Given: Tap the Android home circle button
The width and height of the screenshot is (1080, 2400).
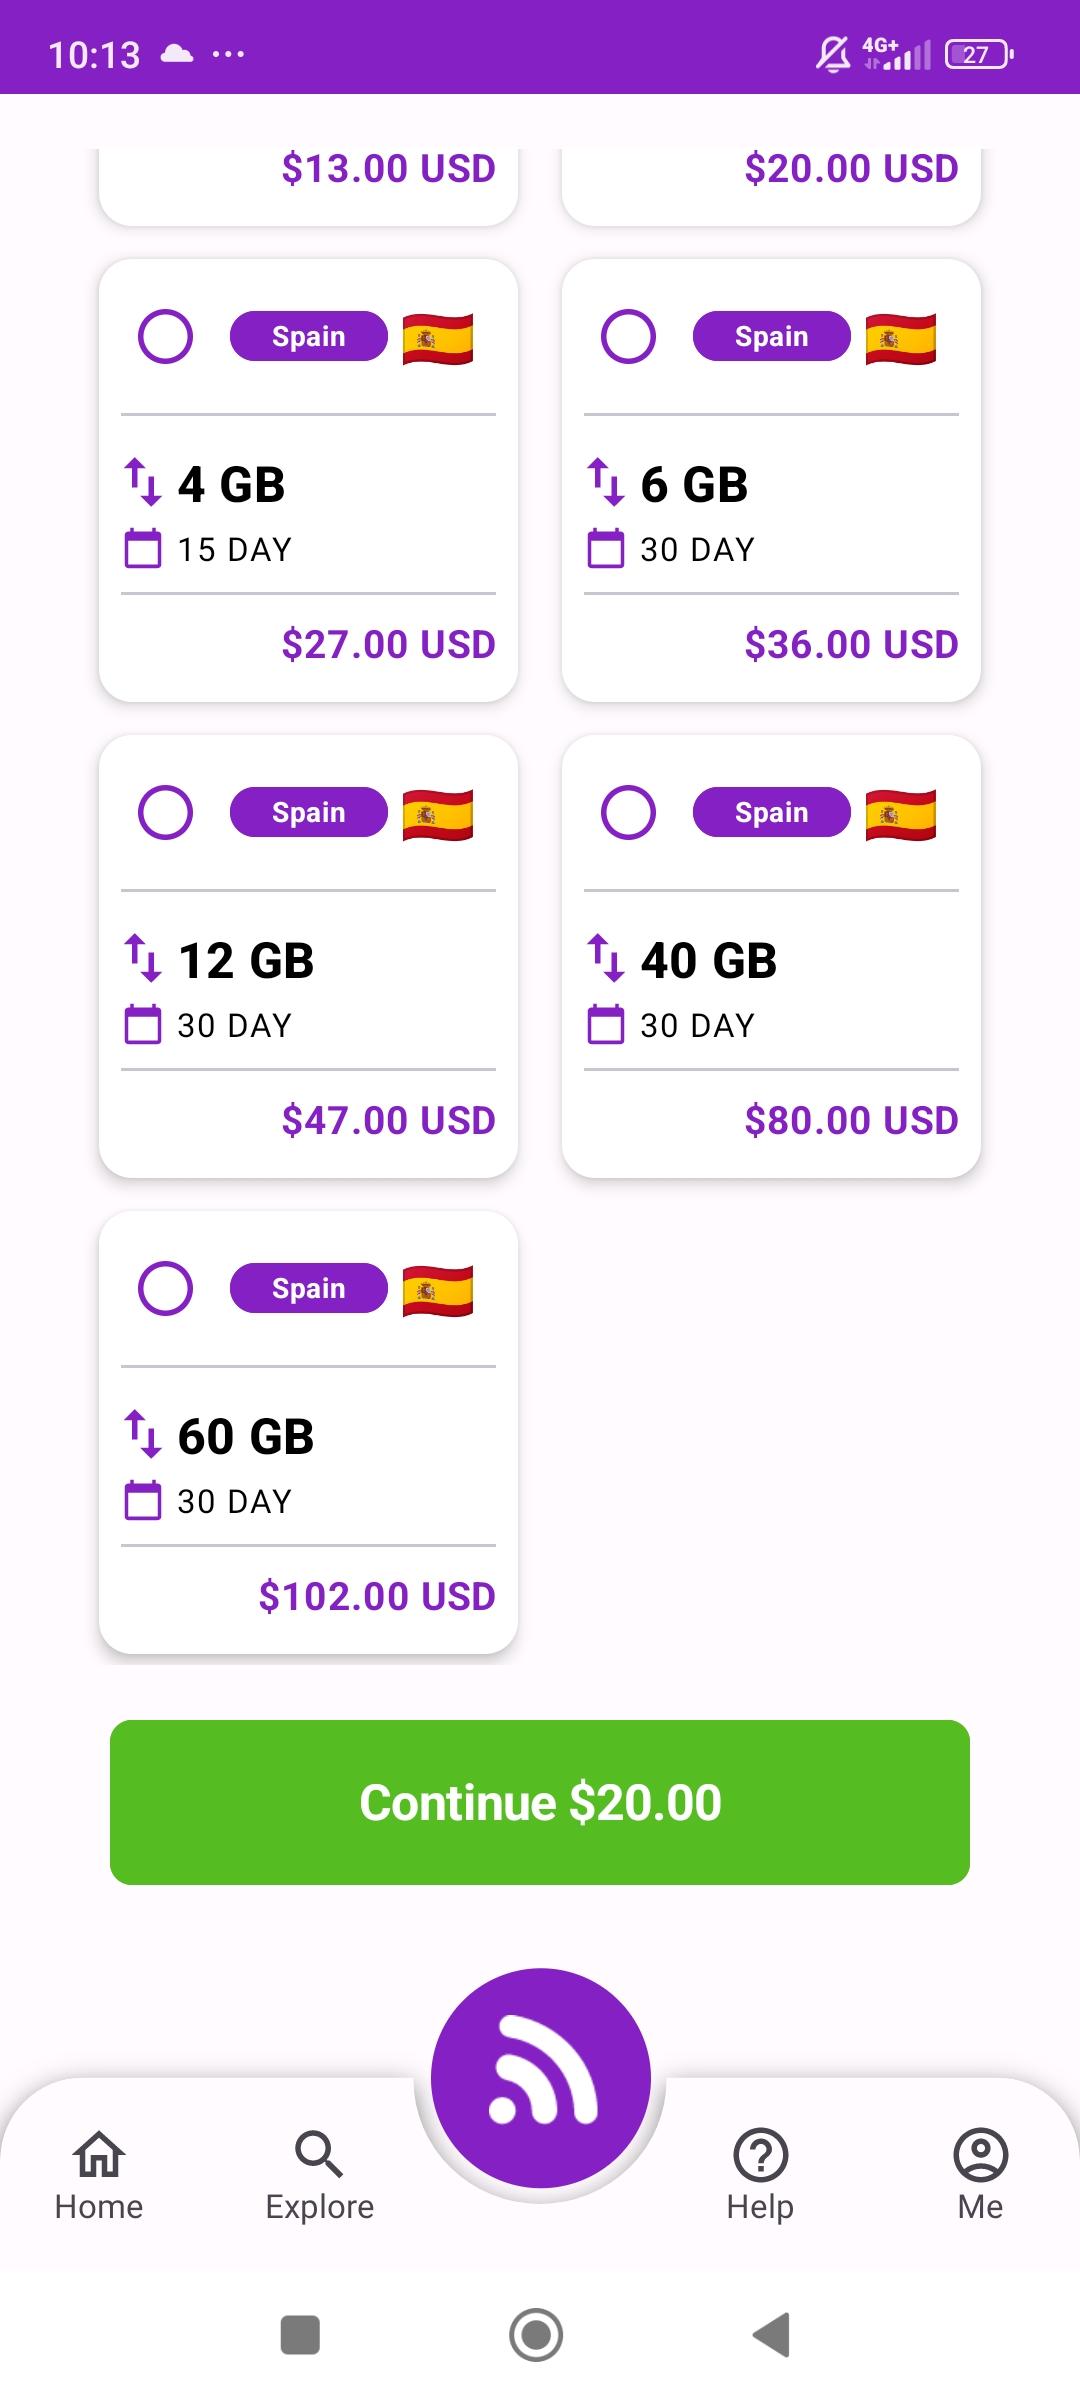Looking at the screenshot, I should (536, 2335).
